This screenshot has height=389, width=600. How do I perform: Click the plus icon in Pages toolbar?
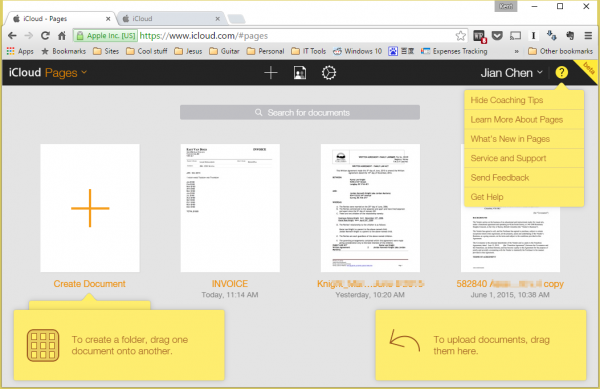point(271,72)
